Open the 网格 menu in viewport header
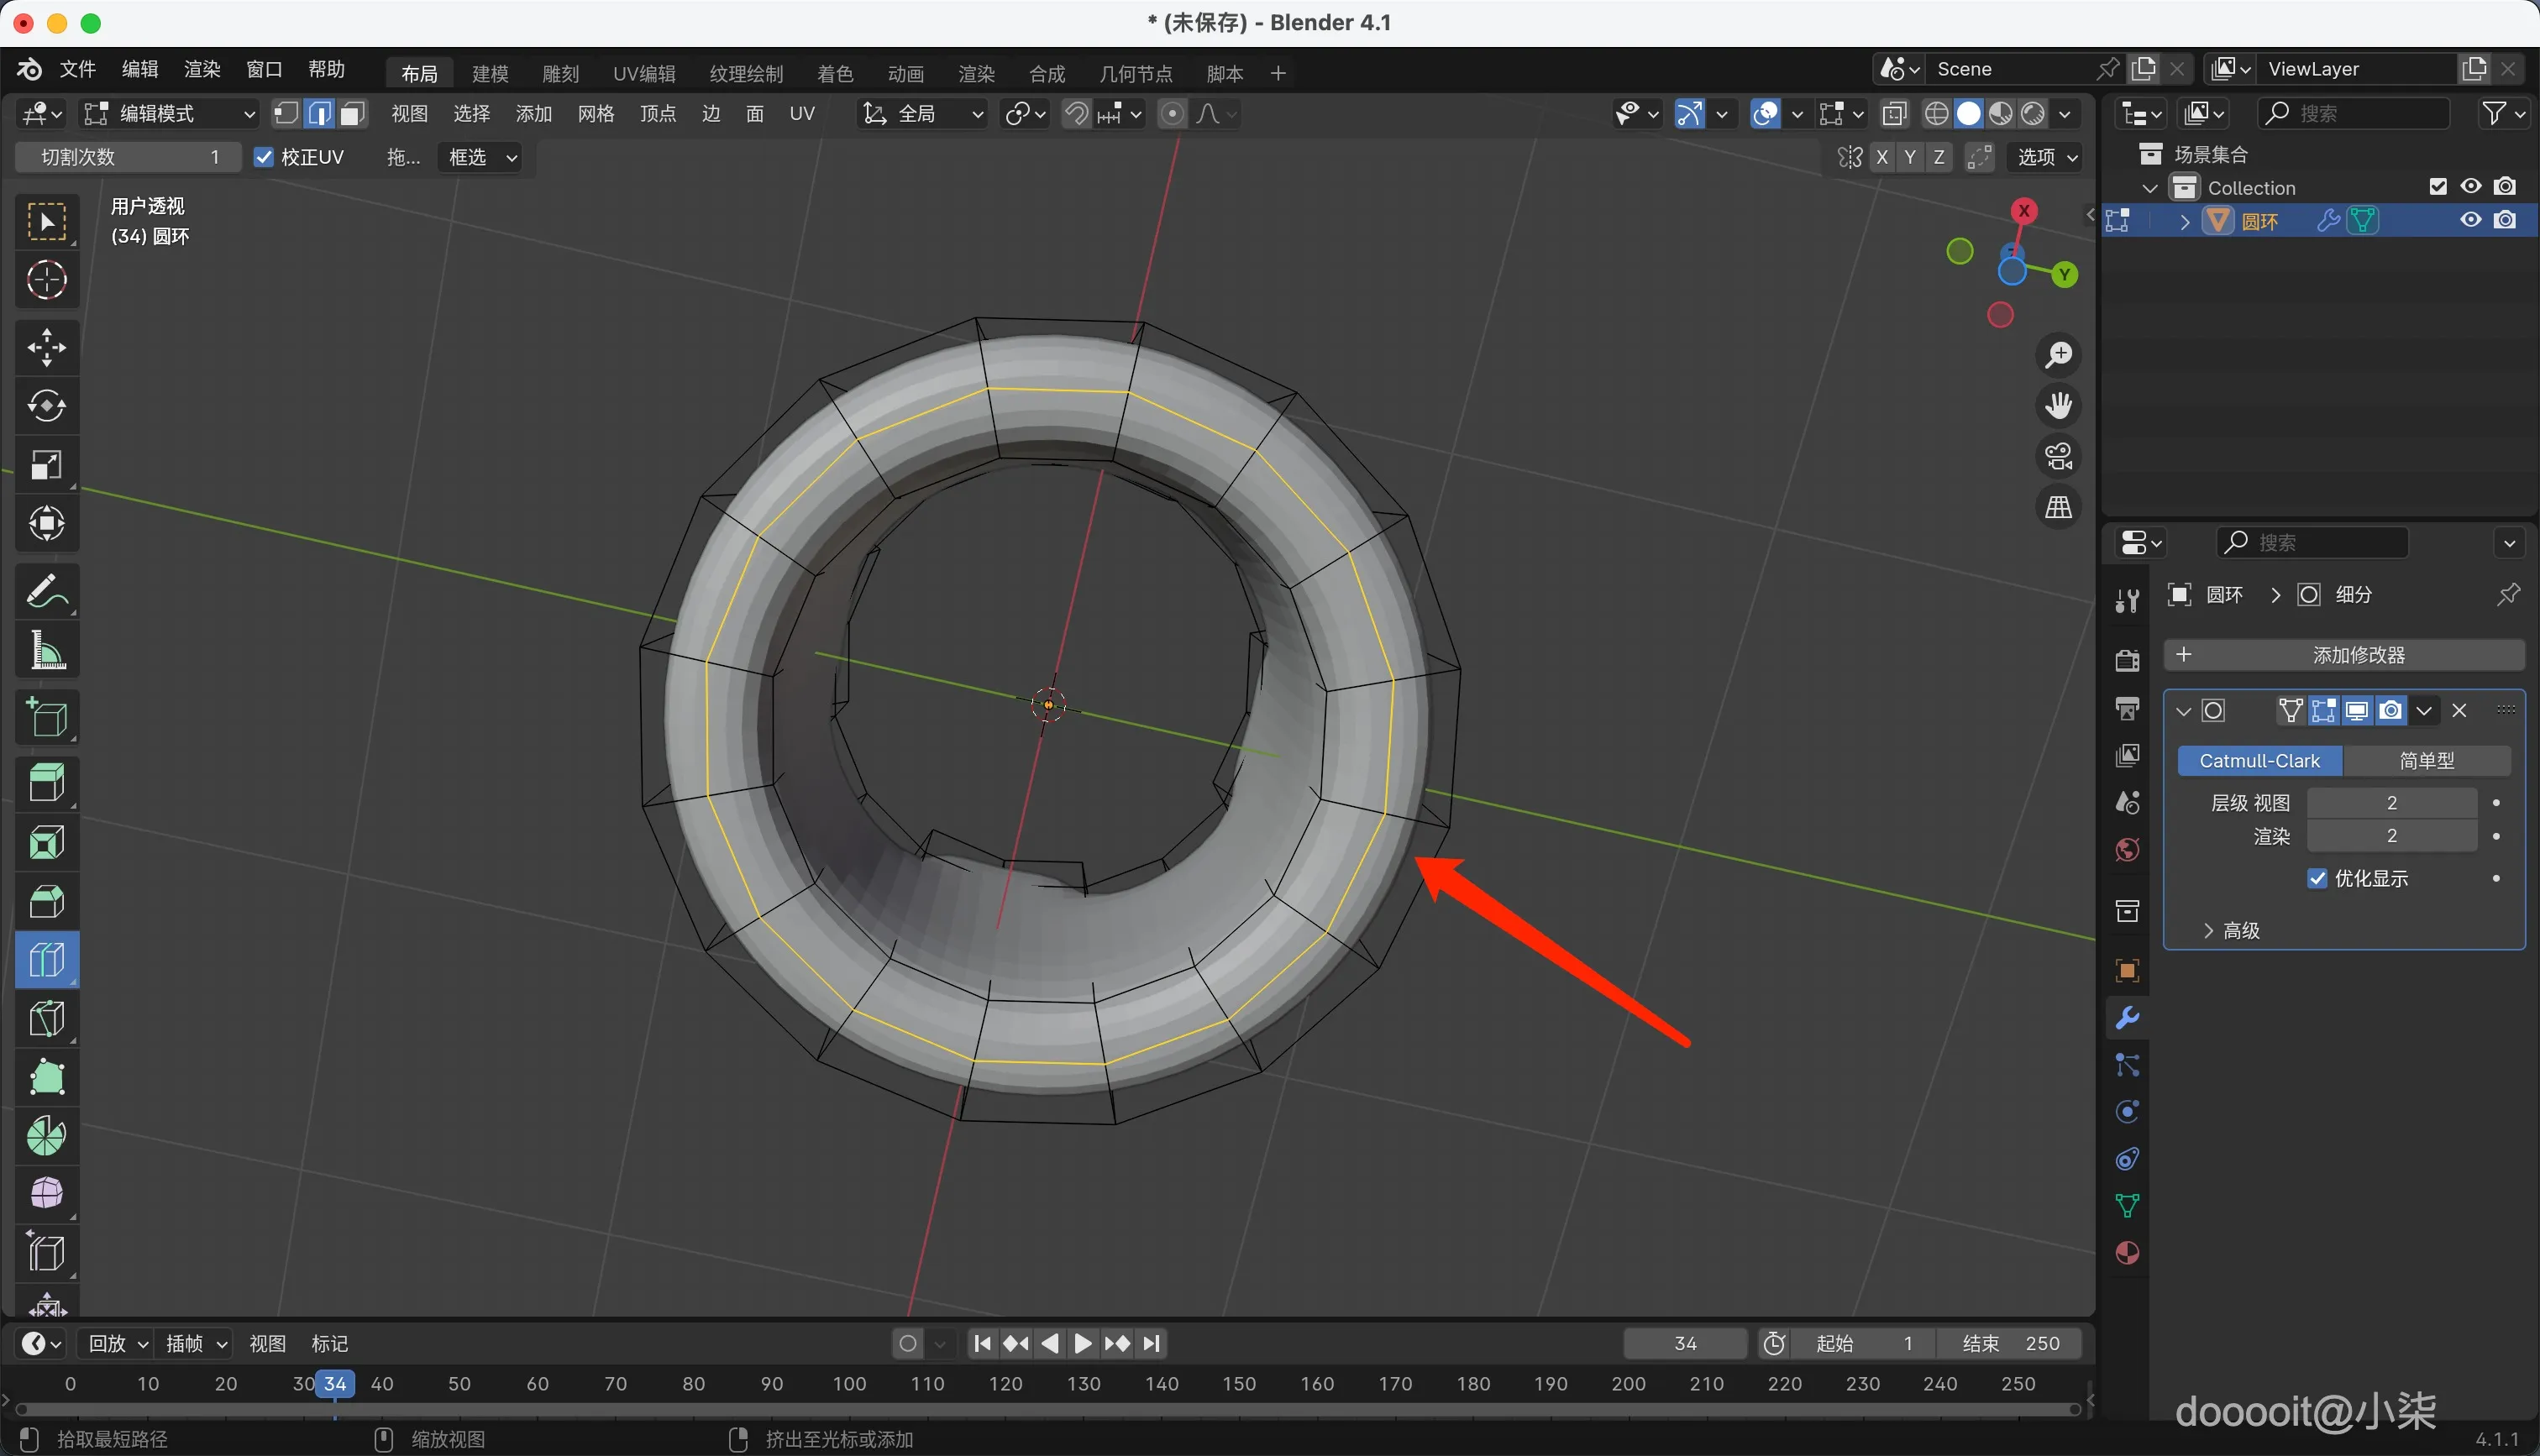This screenshot has width=2540, height=1456. pyautogui.click(x=596, y=114)
